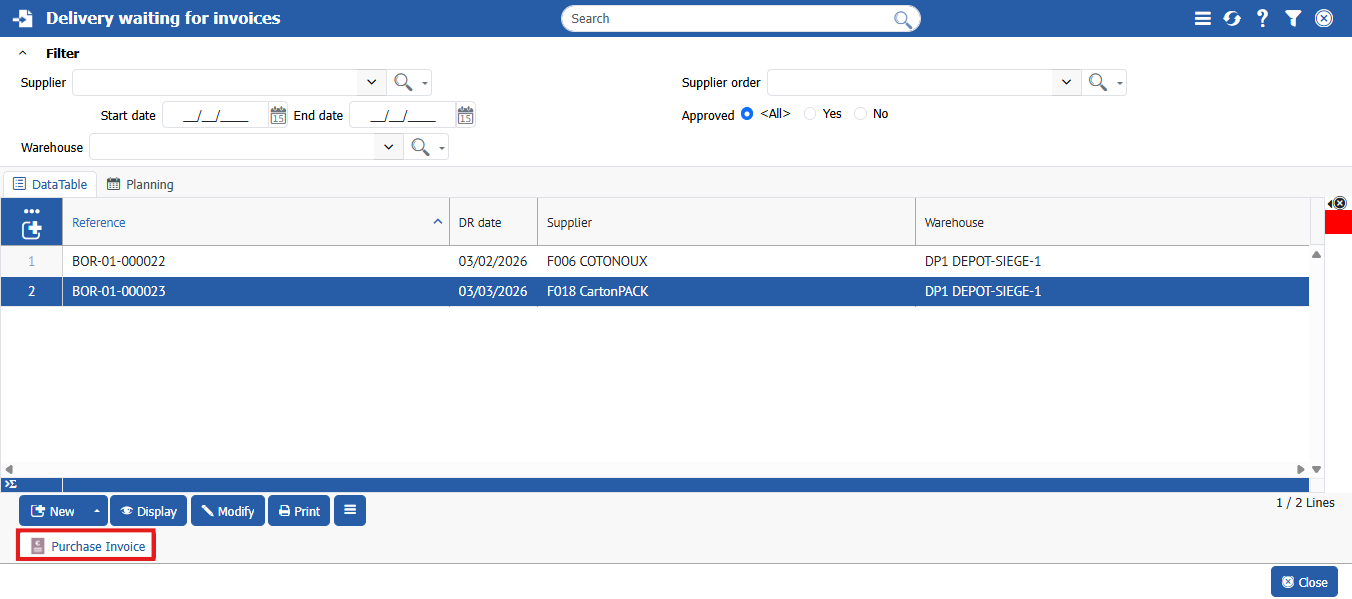Screen dimensions: 1352x599
Task: Click the refresh icon in header
Action: click(1232, 18)
